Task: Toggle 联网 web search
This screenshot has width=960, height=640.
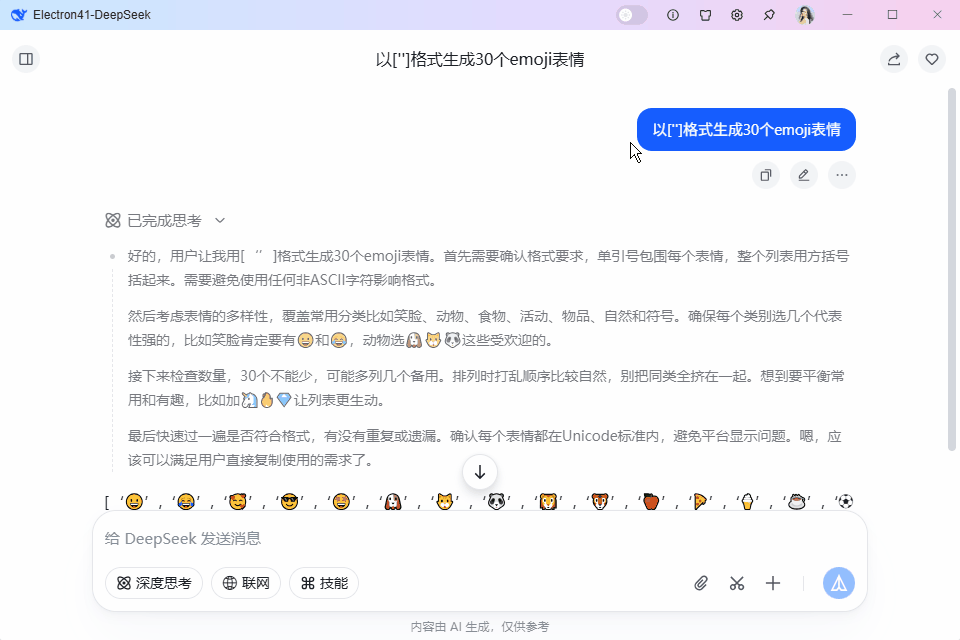Action: [246, 583]
